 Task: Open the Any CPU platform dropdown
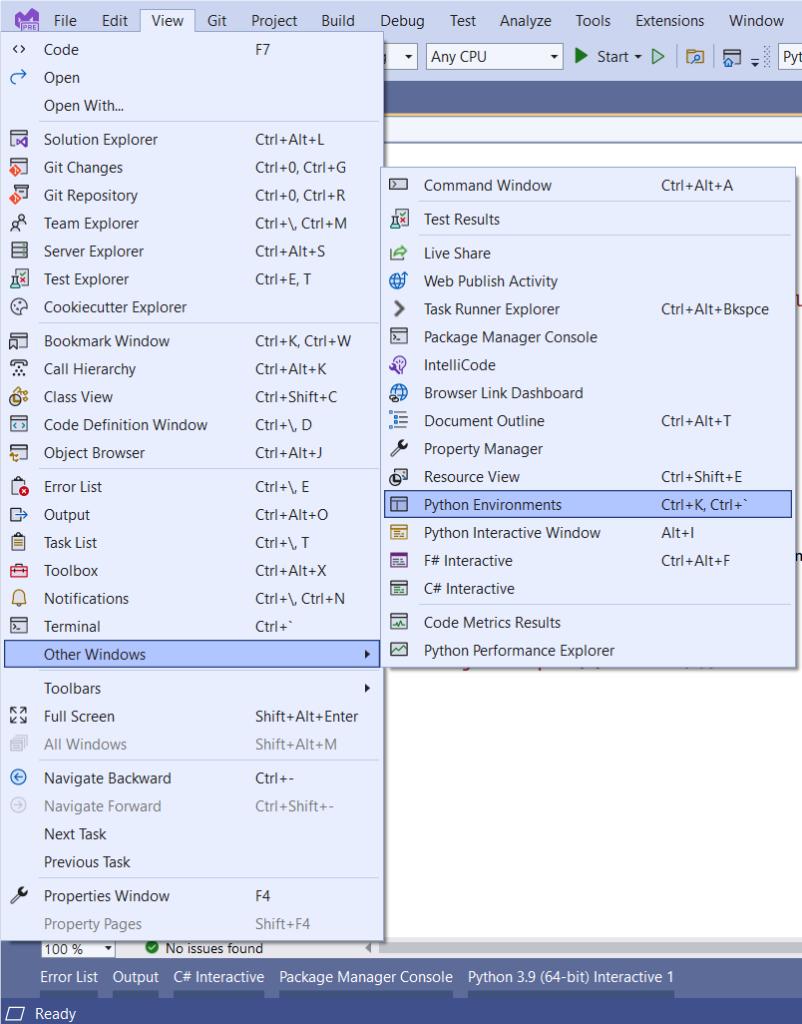coord(495,57)
